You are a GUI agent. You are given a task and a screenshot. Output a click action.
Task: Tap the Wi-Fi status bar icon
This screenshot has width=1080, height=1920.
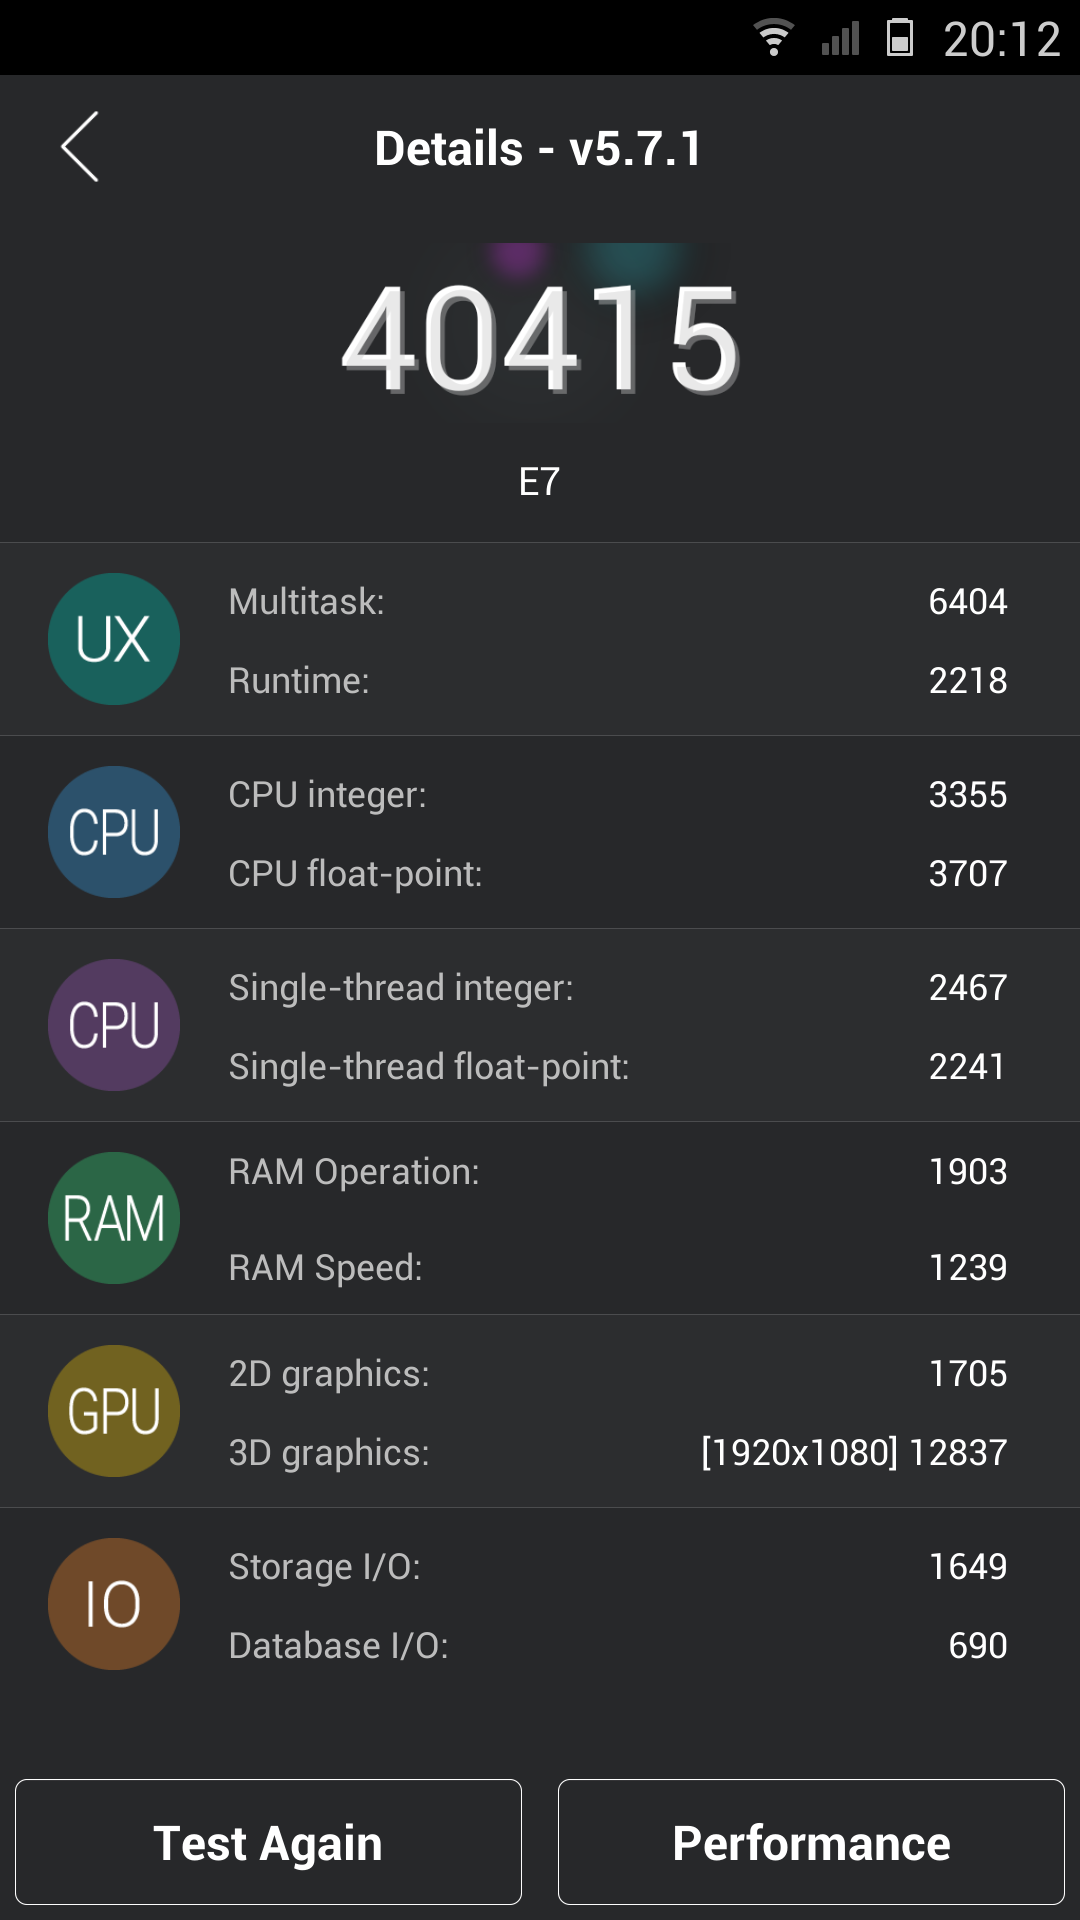(x=773, y=38)
